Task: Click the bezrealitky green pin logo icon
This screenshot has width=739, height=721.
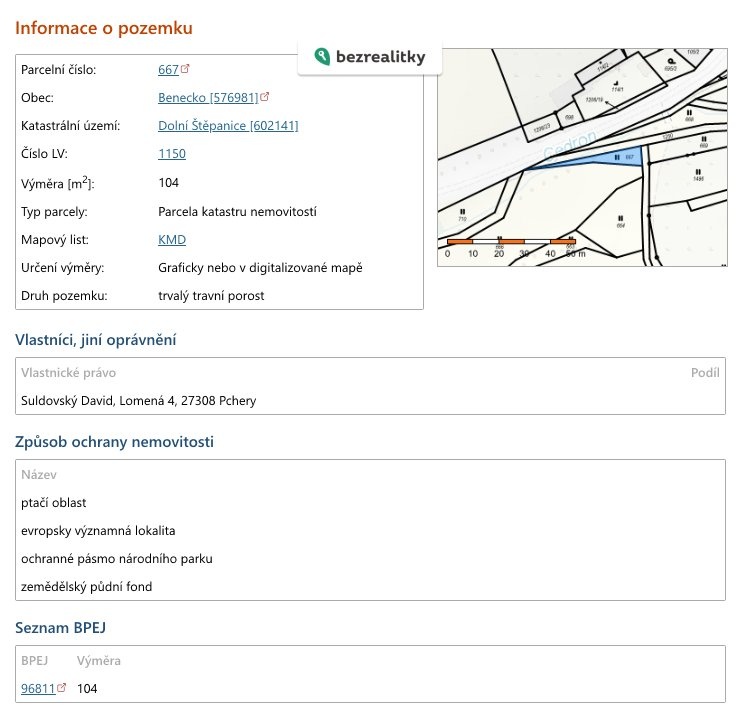Action: (322, 57)
